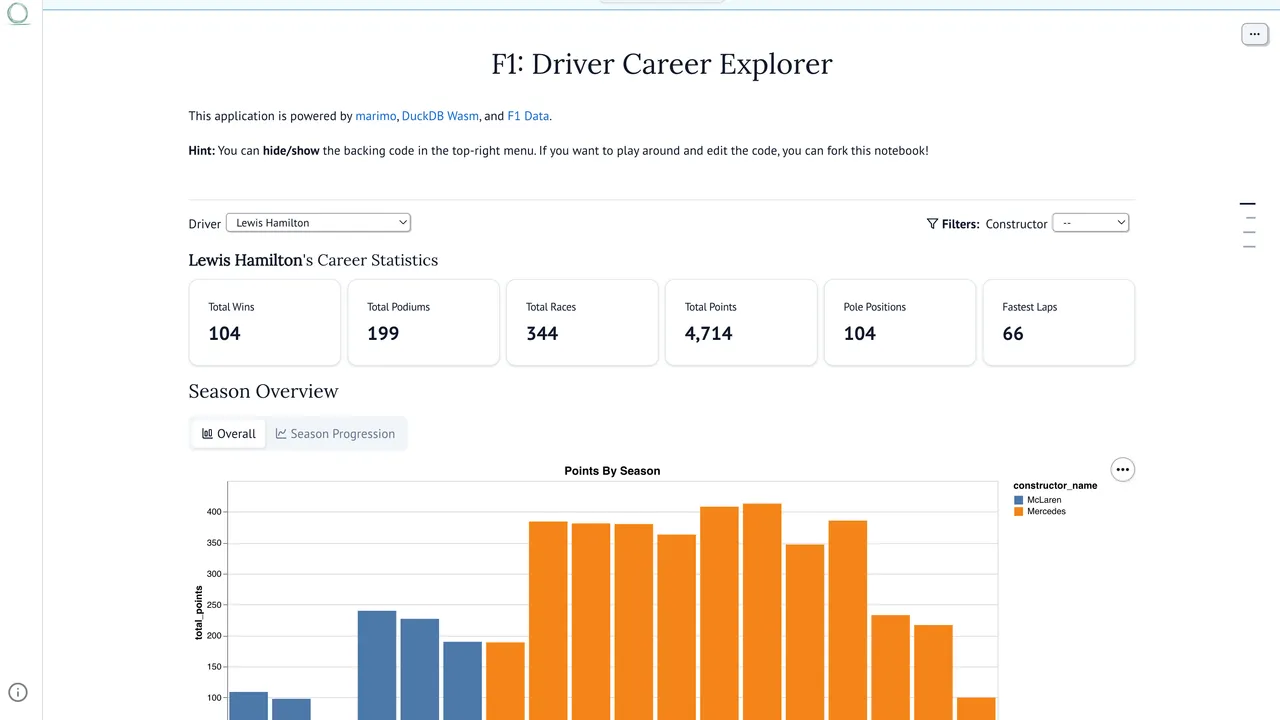Viewport: 1280px width, 720px height.
Task: Open the chart actions ellipsis menu
Action: click(1123, 470)
